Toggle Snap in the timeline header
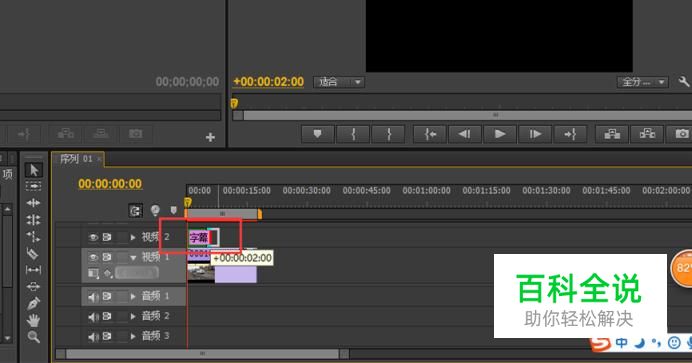The height and width of the screenshot is (363, 692). tap(135, 211)
